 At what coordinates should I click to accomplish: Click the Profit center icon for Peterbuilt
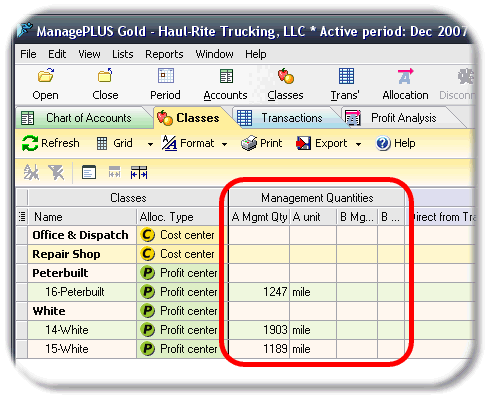point(148,273)
